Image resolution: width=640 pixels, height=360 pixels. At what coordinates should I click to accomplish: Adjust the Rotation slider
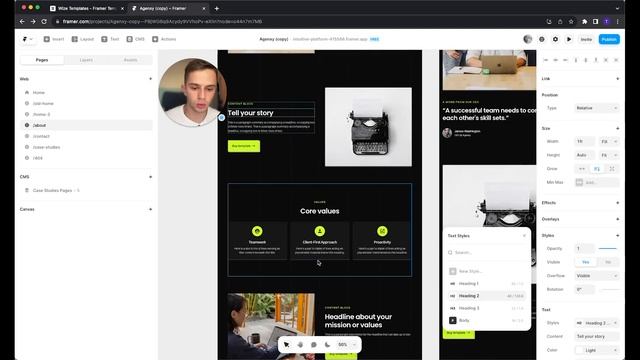pyautogui.click(x=609, y=289)
